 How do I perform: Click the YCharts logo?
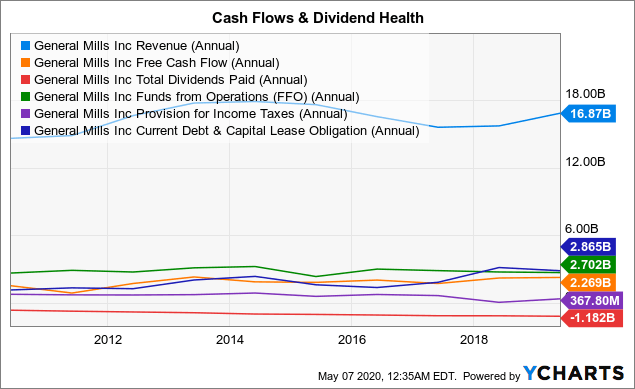(x=574, y=373)
